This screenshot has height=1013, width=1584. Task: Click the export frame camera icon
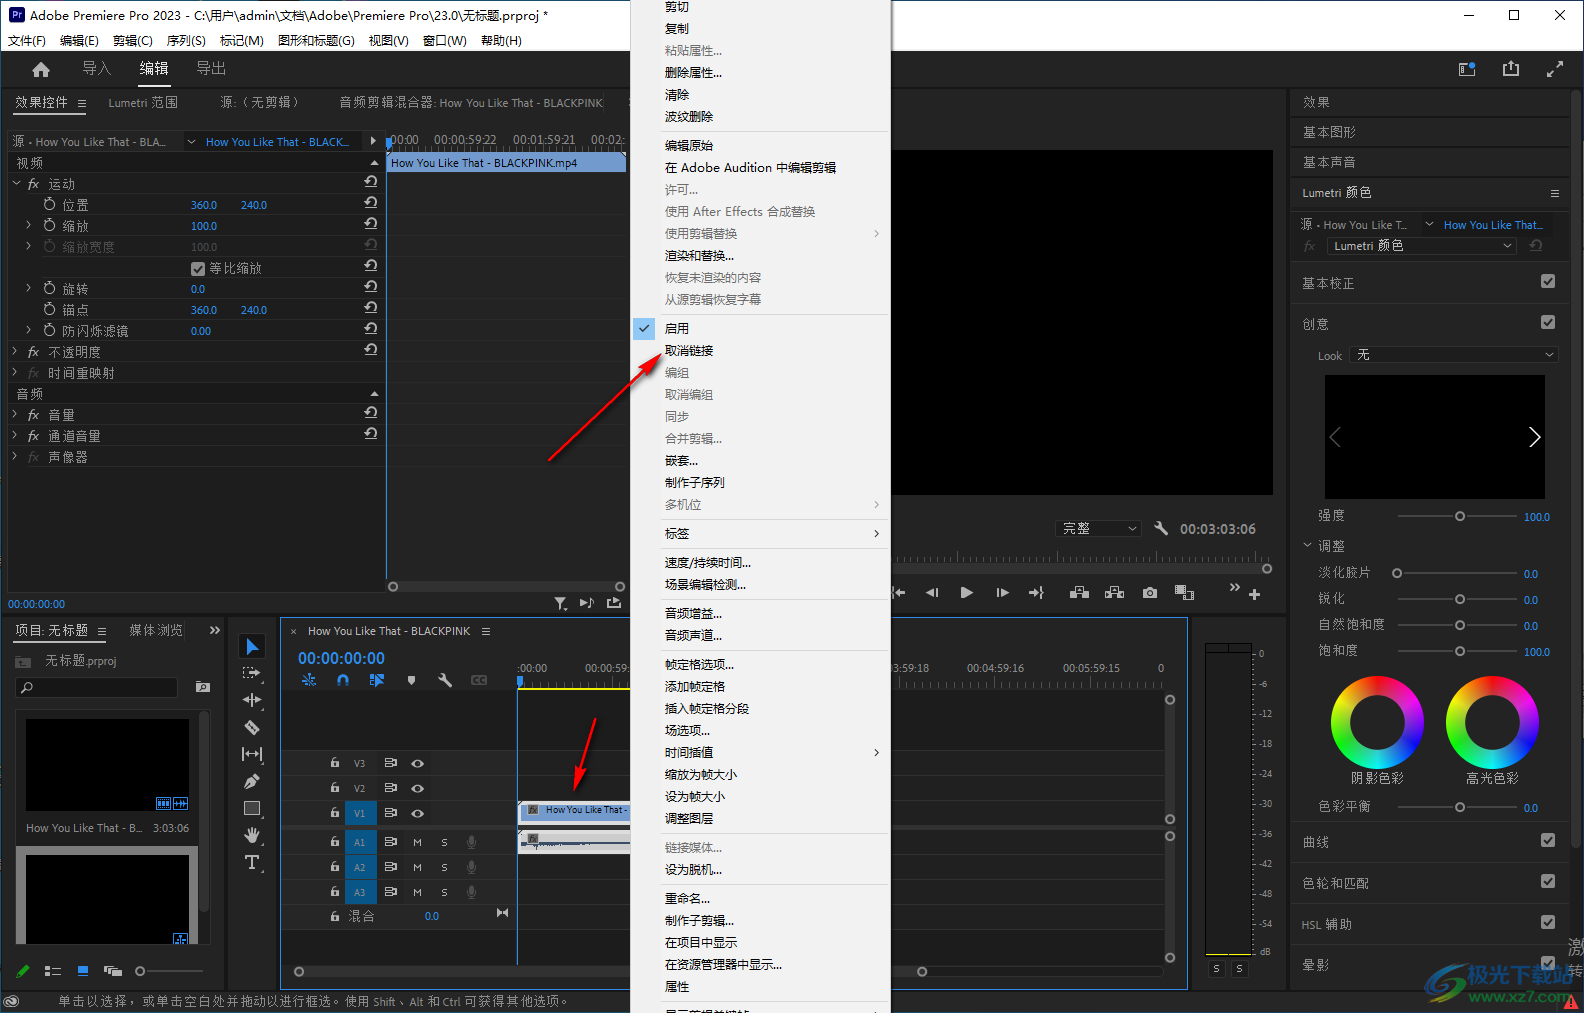click(1150, 593)
